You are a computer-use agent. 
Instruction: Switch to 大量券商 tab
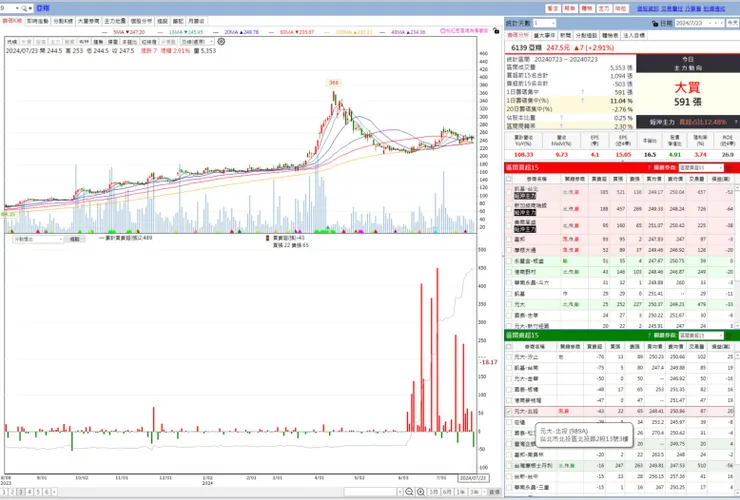[x=88, y=21]
